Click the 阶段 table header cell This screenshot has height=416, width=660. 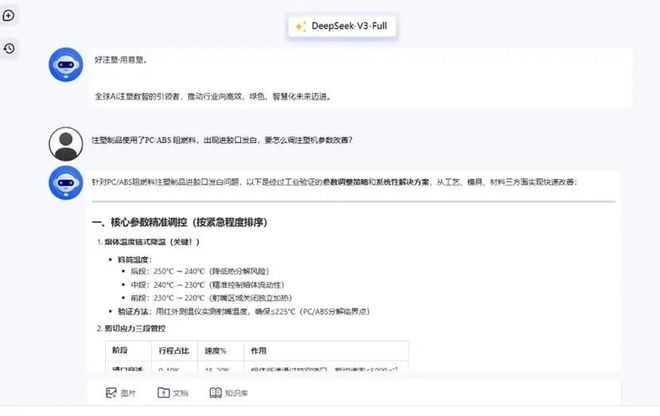click(x=128, y=350)
